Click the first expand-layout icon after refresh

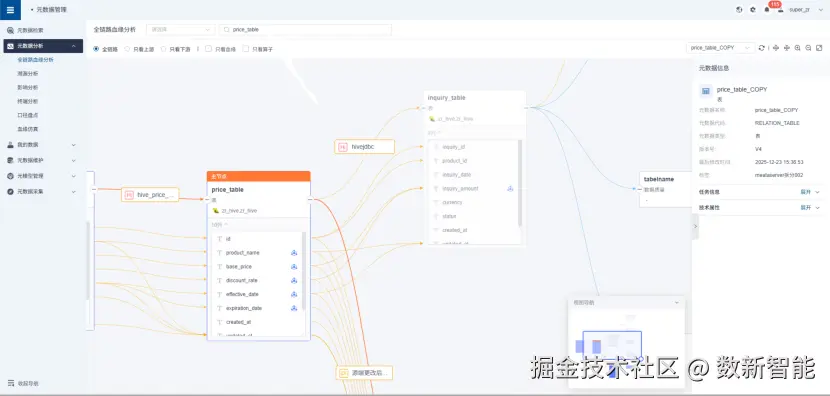point(776,48)
